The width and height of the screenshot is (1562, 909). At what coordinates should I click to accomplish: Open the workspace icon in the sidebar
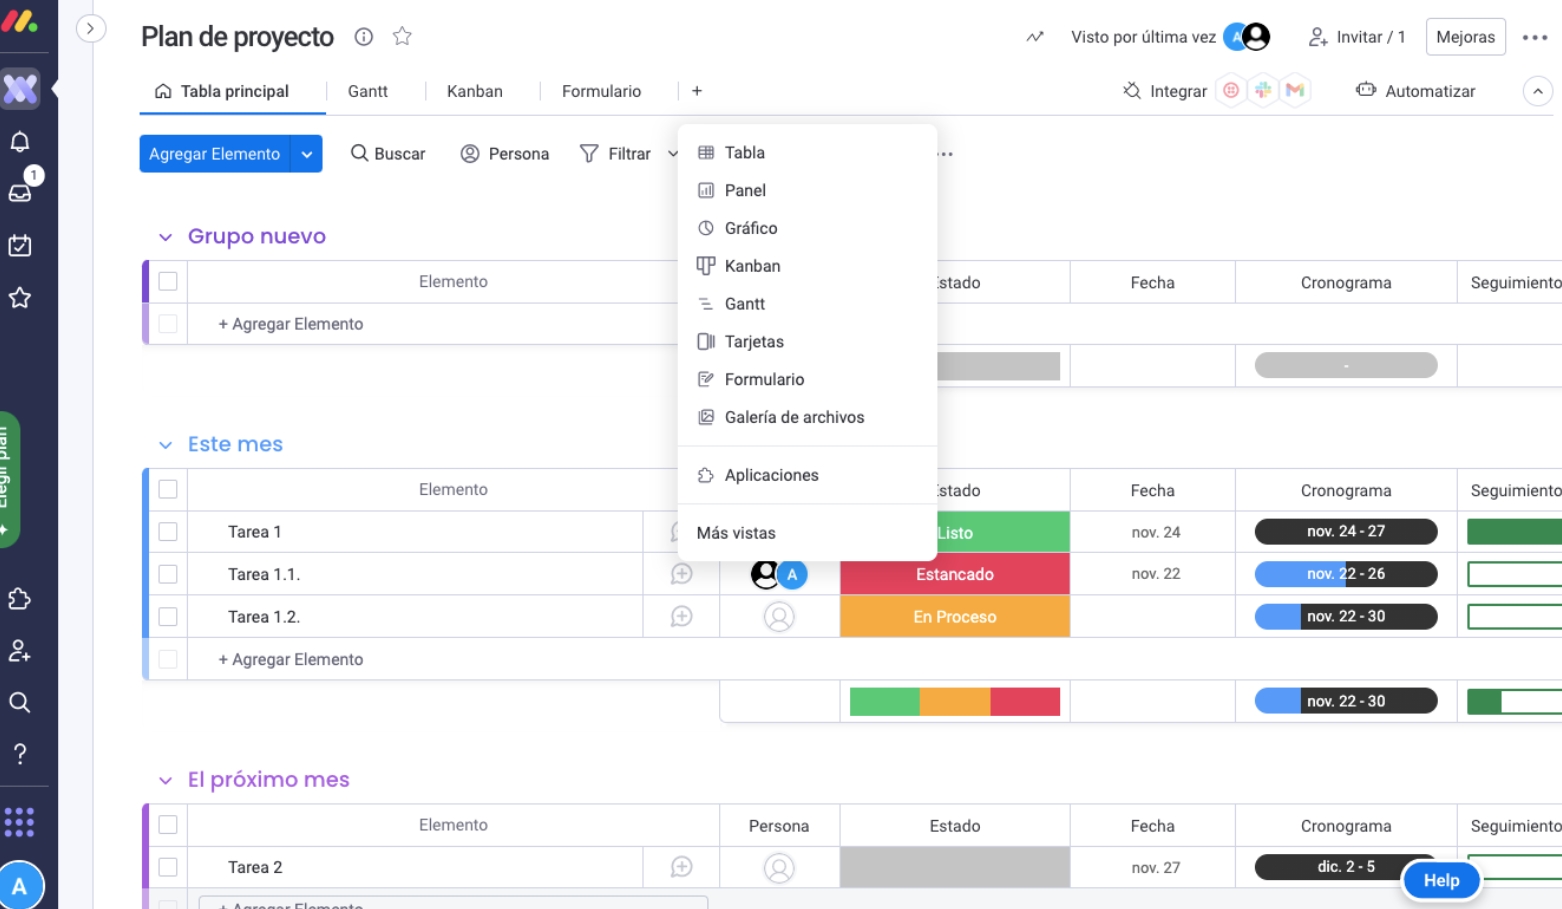(20, 89)
